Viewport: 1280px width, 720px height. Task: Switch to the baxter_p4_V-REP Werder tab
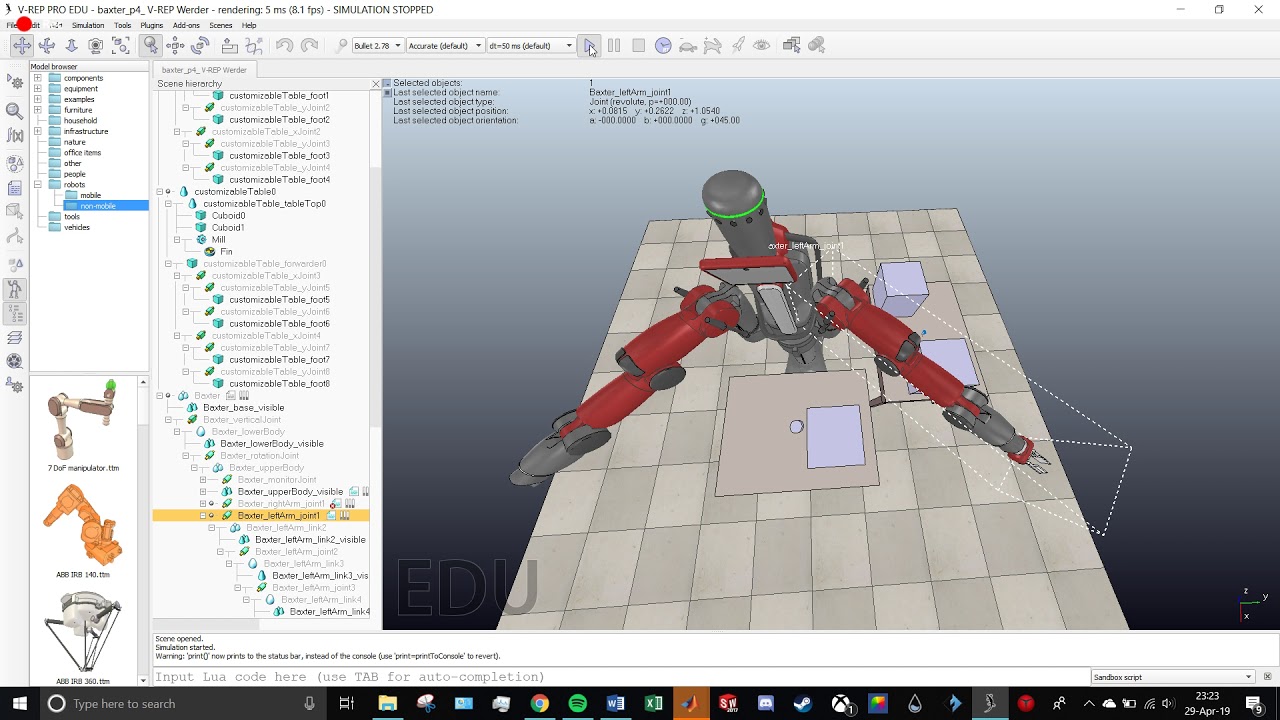(204, 70)
